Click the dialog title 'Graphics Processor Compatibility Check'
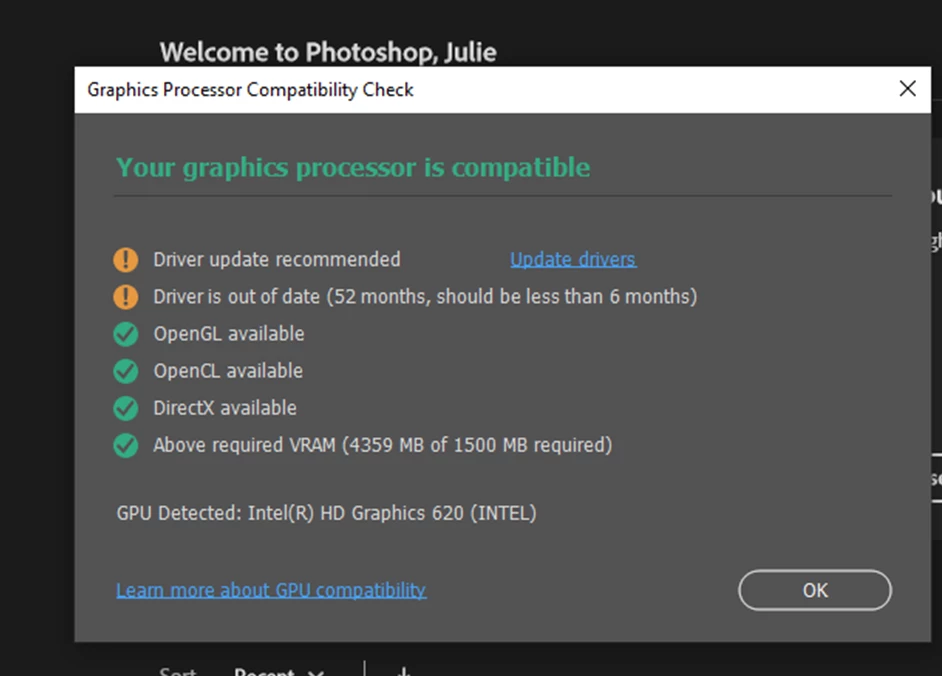Viewport: 942px width, 676px height. tap(251, 90)
